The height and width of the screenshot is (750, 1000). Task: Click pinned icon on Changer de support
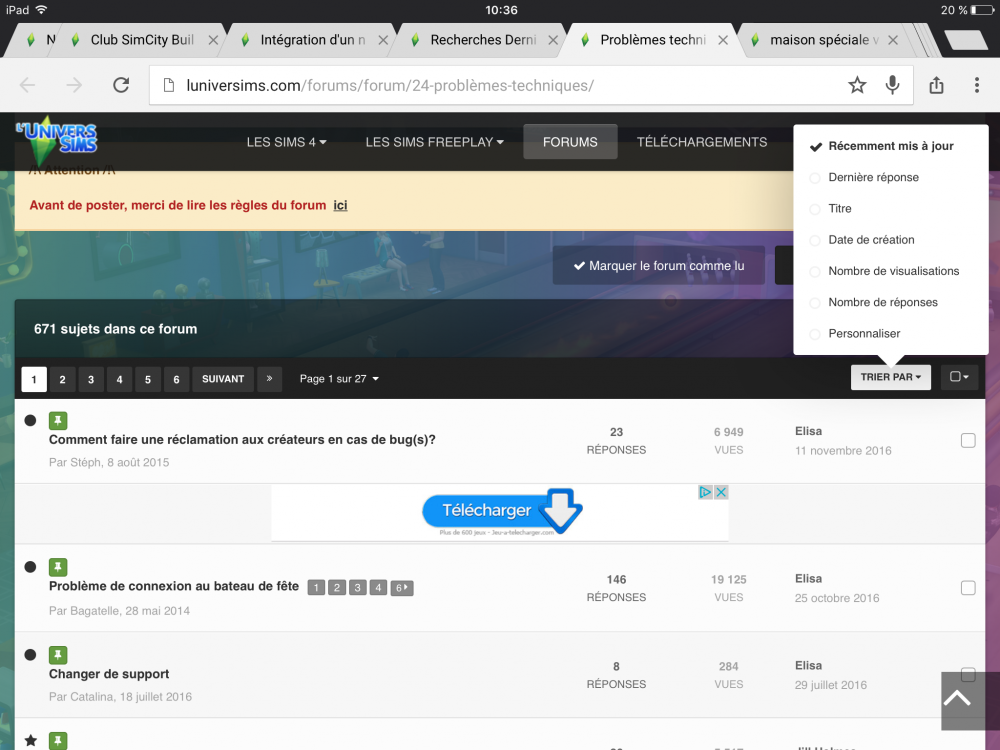point(58,655)
